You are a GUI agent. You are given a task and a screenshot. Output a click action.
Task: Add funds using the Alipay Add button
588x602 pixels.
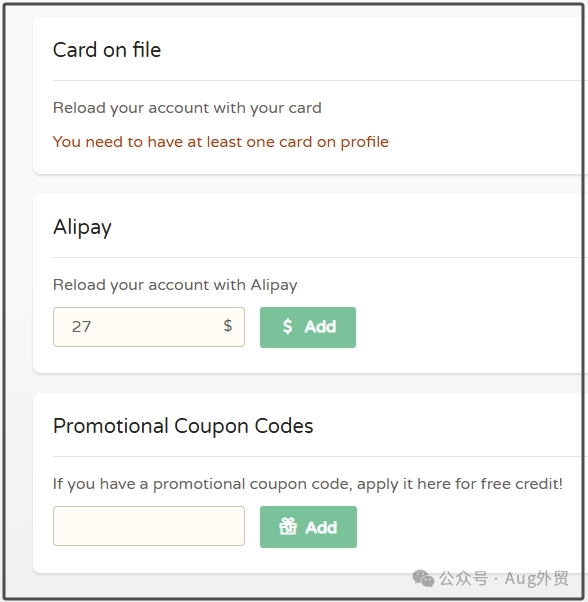coord(308,327)
